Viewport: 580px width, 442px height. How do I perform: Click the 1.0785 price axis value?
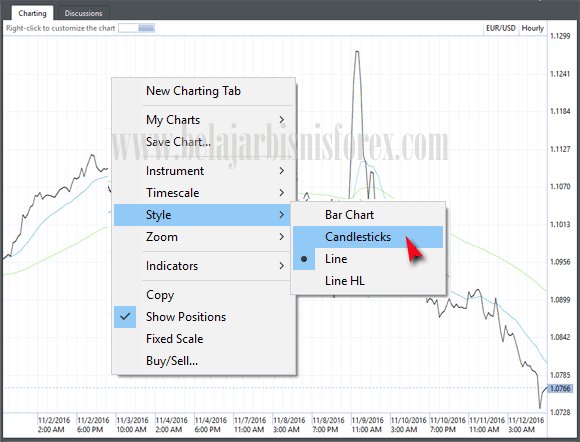click(x=560, y=375)
